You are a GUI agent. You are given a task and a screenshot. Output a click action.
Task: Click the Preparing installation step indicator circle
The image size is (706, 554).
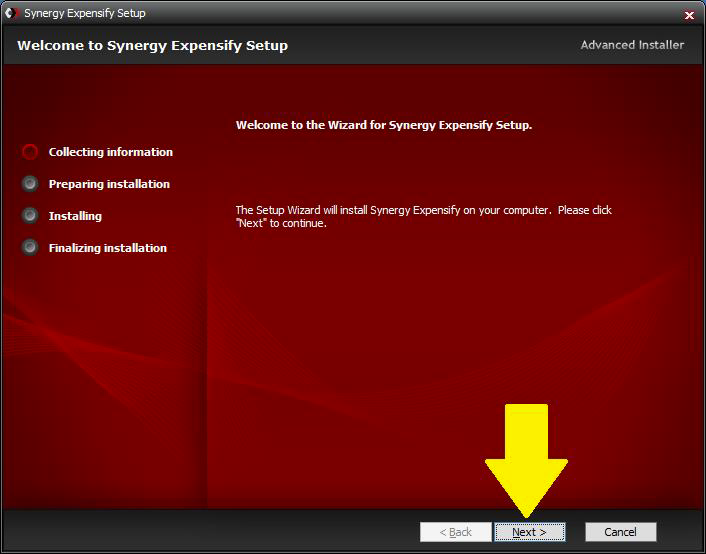(30, 184)
